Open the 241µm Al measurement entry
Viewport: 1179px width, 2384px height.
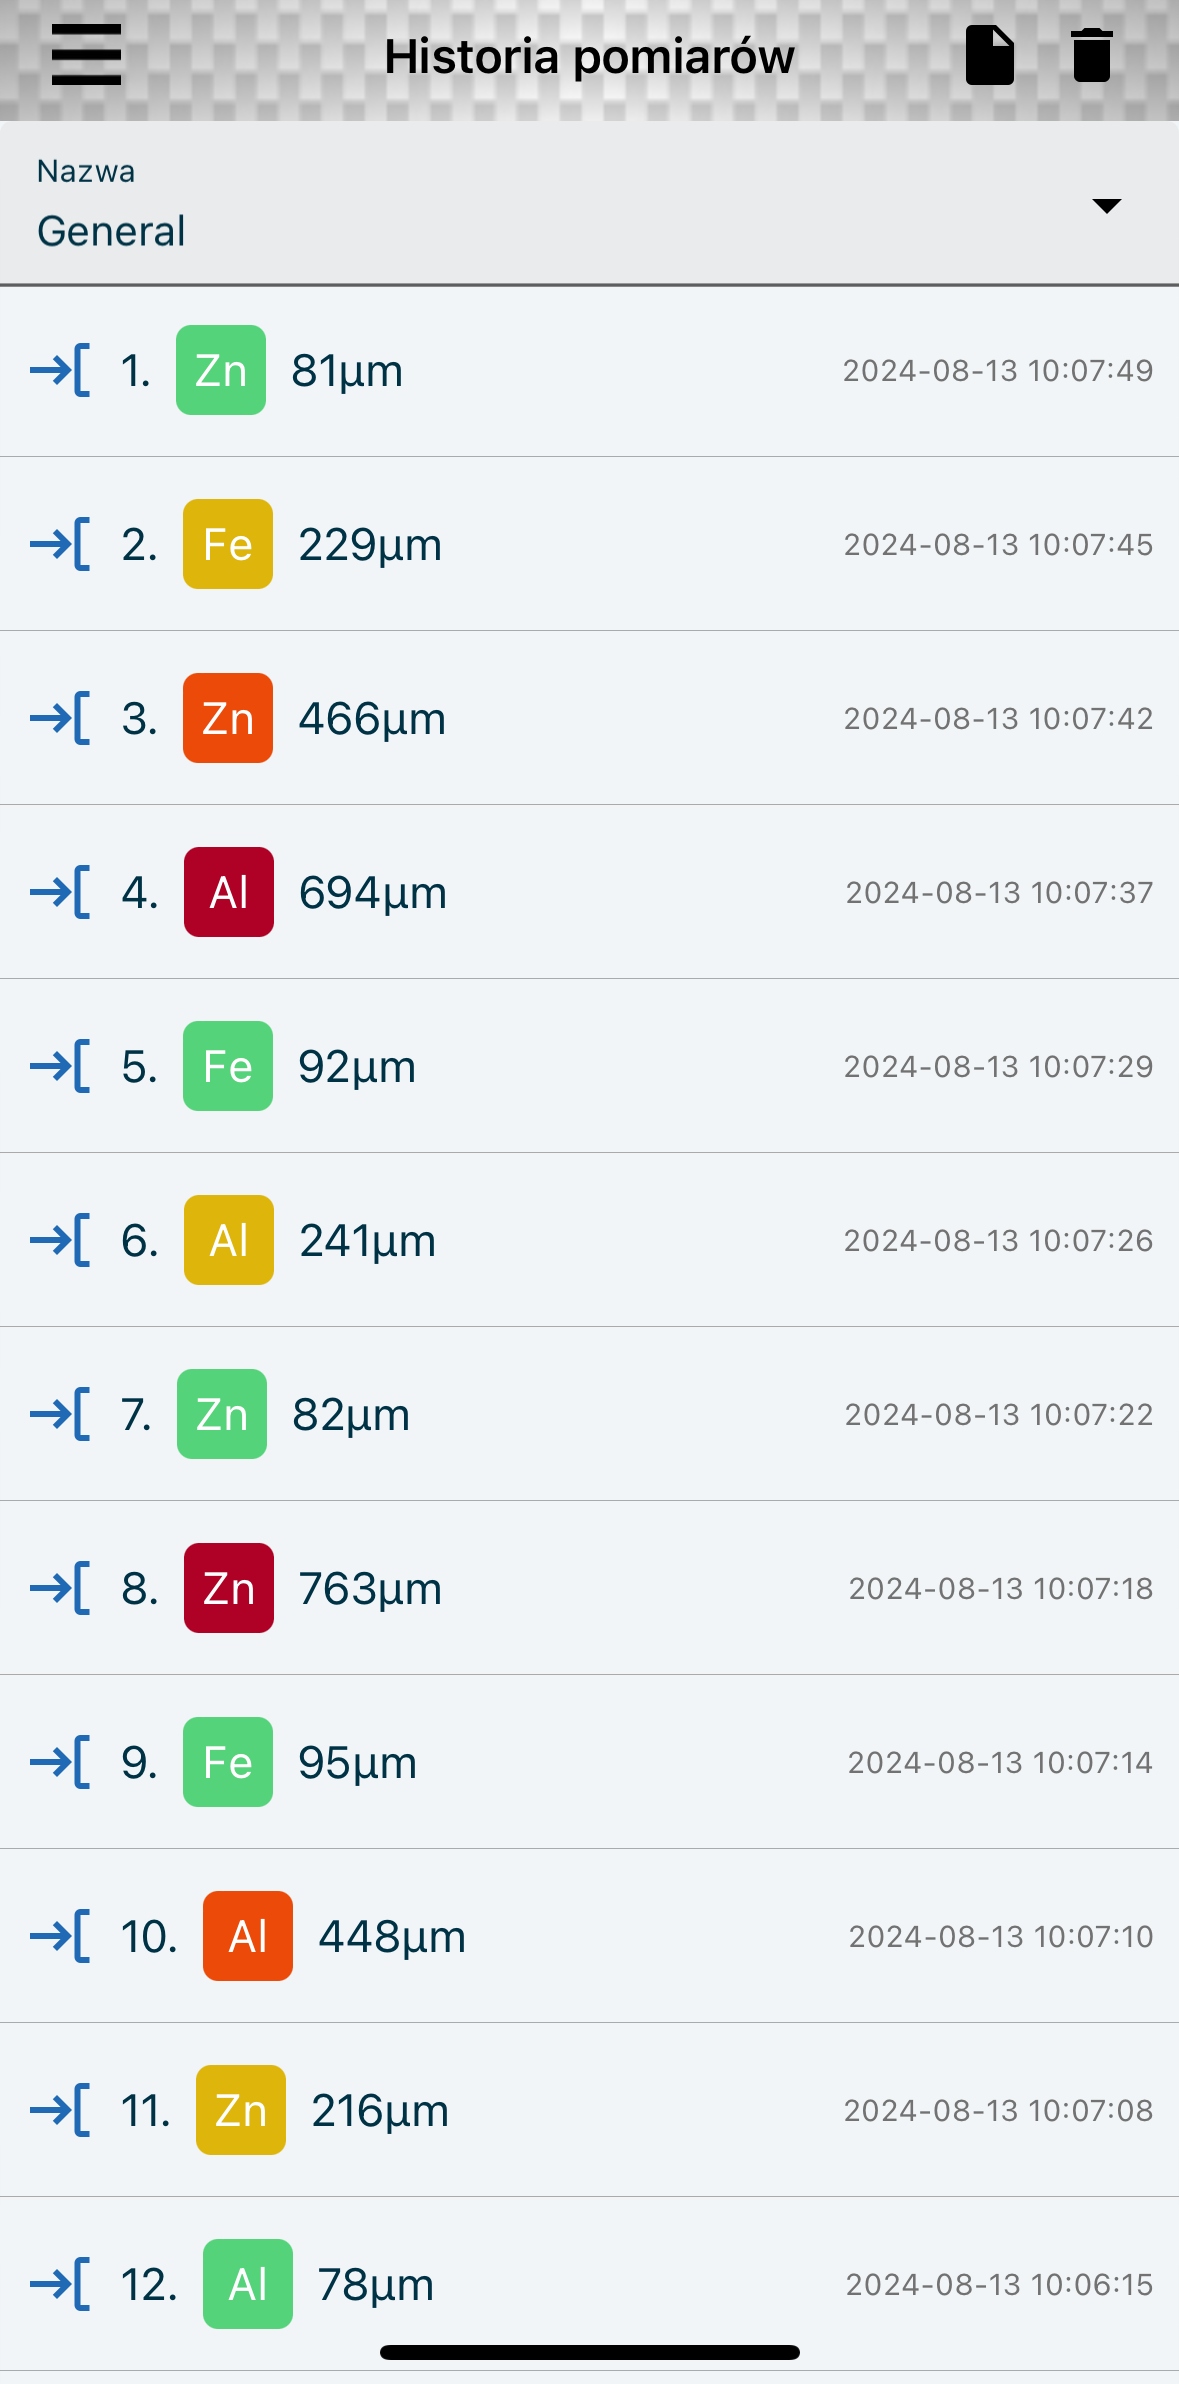(590, 1240)
